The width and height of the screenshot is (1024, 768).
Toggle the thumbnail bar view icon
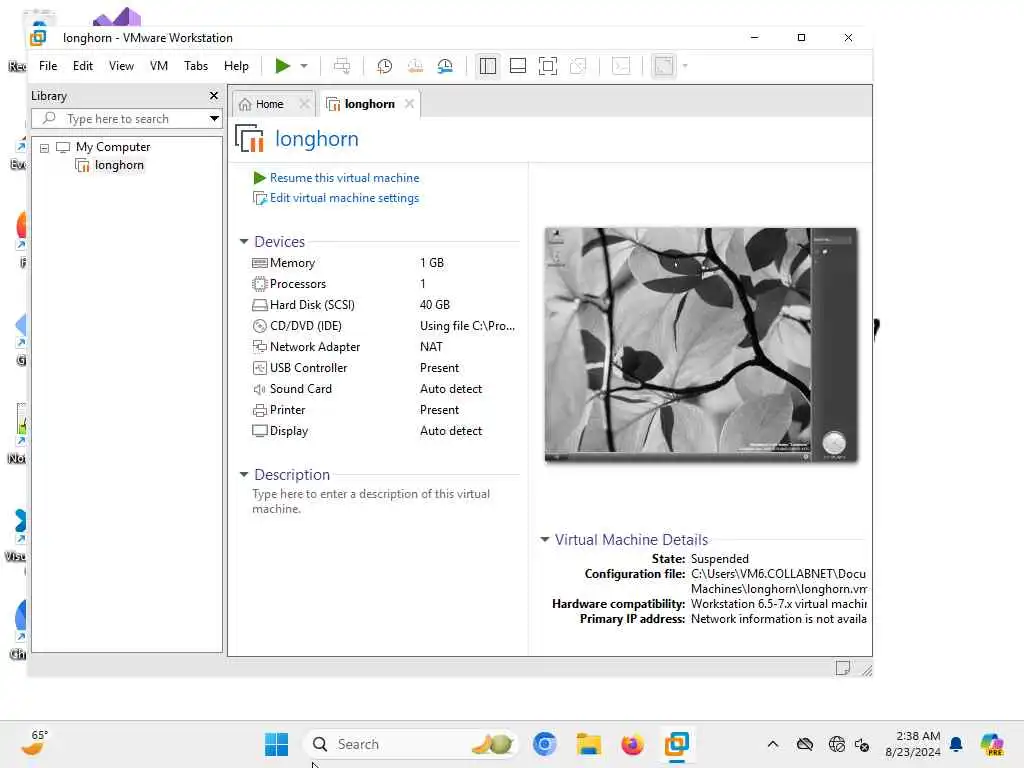coord(518,66)
